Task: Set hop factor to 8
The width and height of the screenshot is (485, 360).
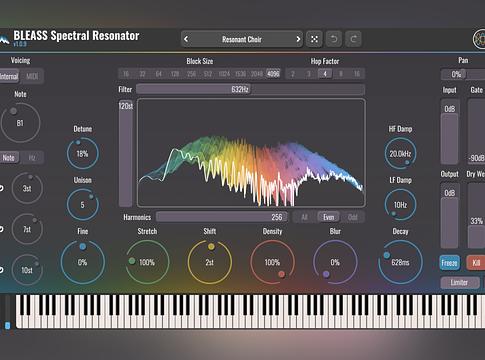Action: pos(341,74)
